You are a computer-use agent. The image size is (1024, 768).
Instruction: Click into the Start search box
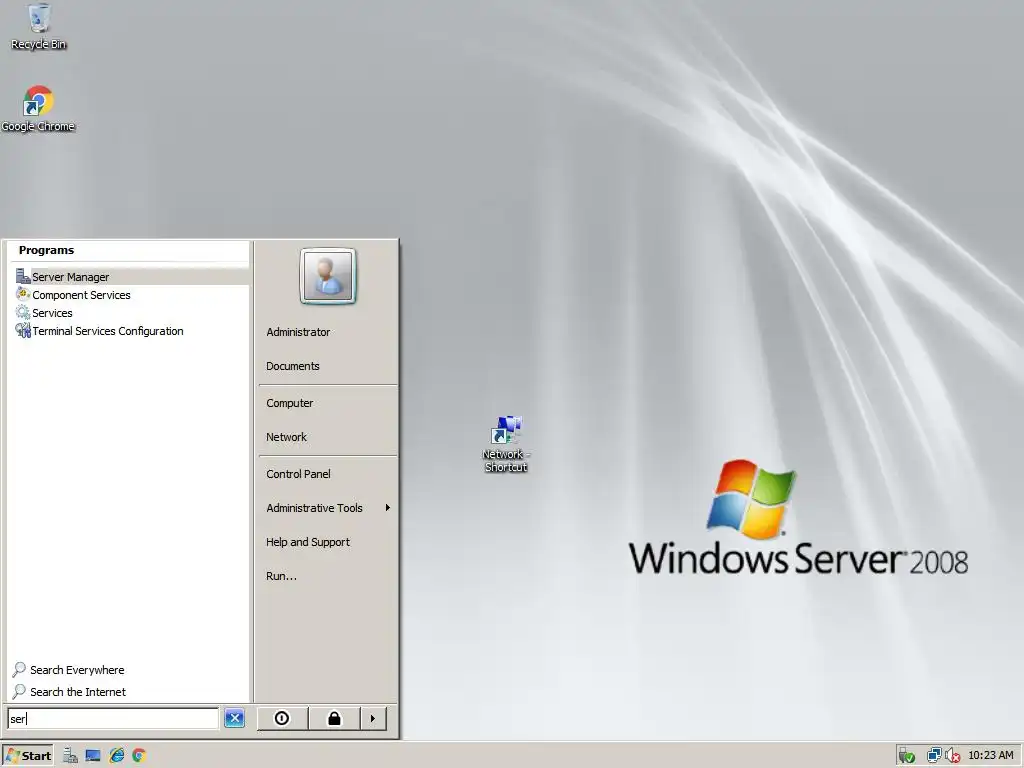[x=112, y=718]
